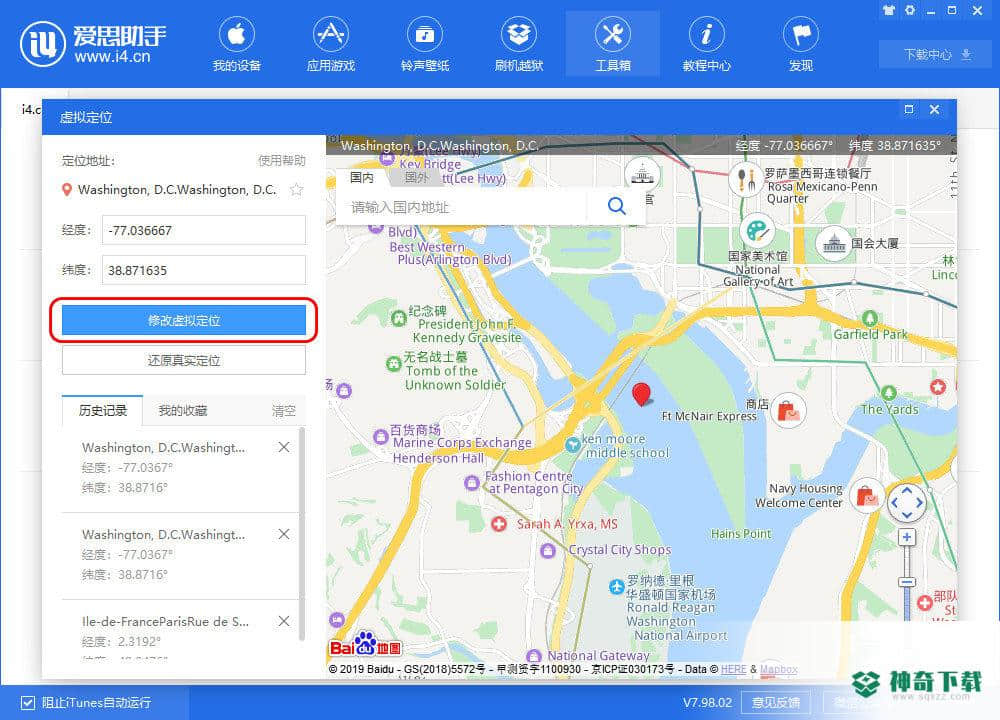Image resolution: width=1000 pixels, height=720 pixels.
Task: Open 发现 discover section
Action: tap(800, 44)
